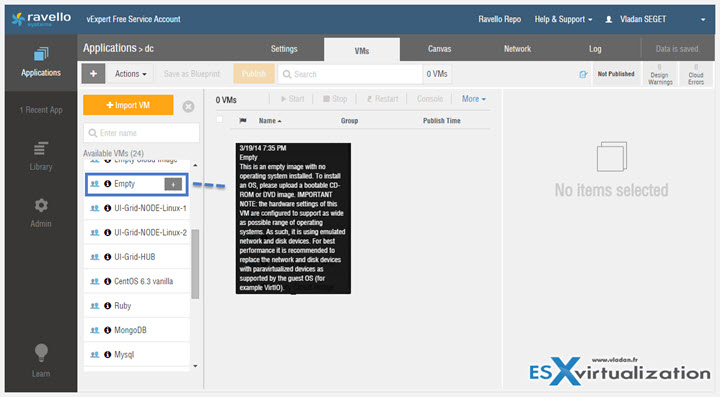Open the 1 Recent App entry
The image size is (720, 397).
click(x=41, y=110)
